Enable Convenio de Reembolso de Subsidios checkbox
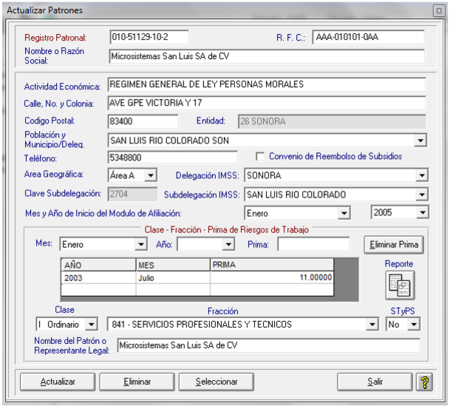 pos(260,156)
